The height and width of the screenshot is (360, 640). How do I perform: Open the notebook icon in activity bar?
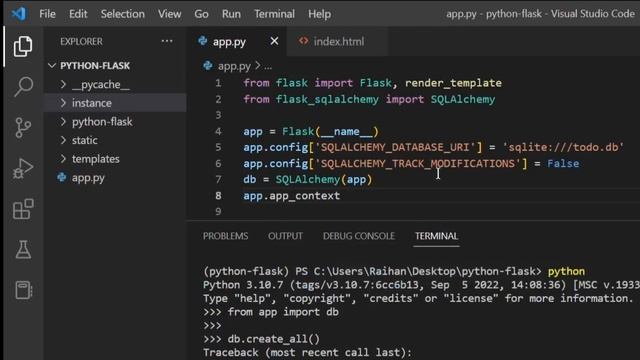23,290
